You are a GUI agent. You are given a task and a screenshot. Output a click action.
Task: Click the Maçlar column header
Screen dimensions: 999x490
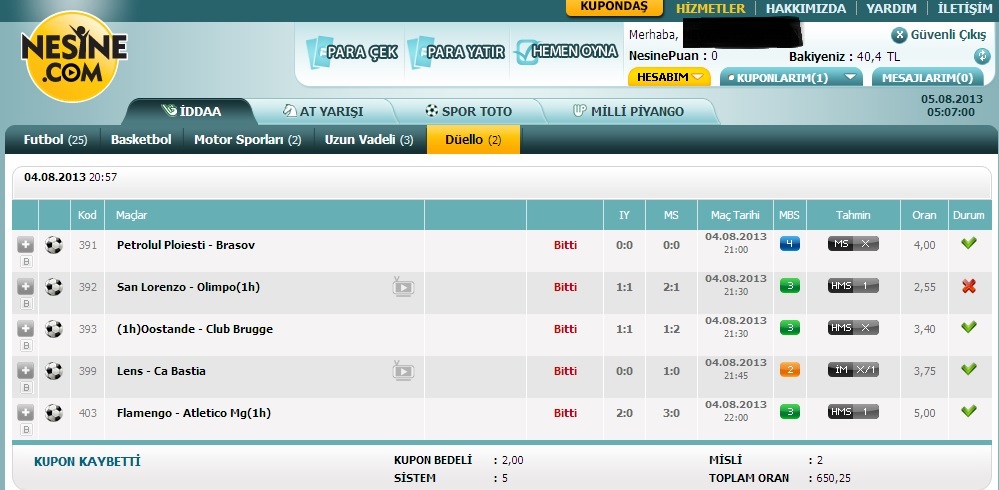[131, 215]
